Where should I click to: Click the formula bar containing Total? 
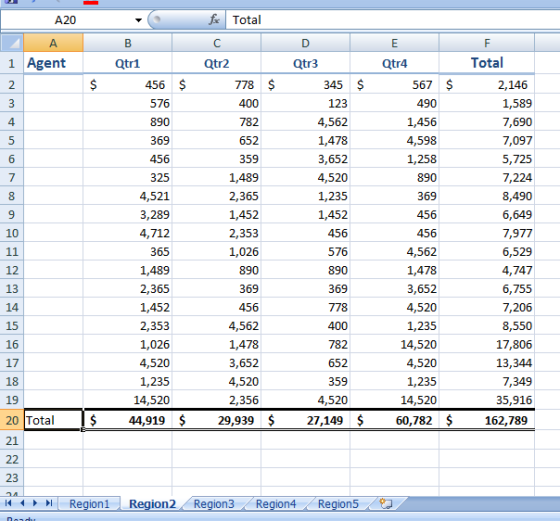[393, 20]
